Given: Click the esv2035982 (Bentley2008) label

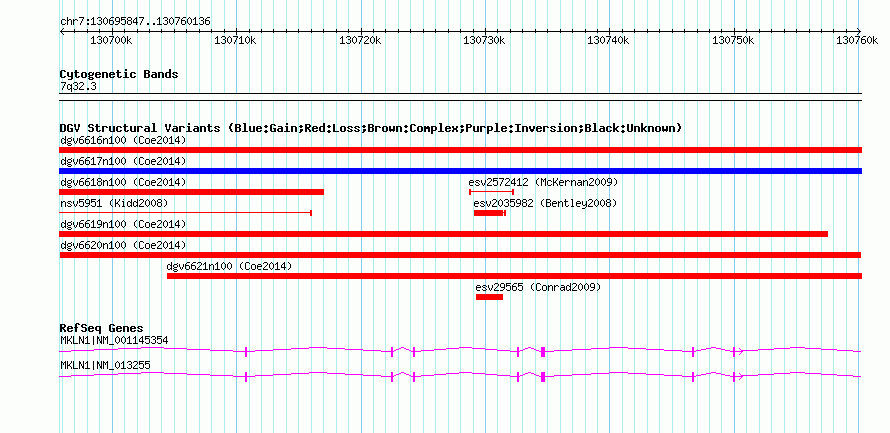Looking at the screenshot, I should [x=545, y=203].
